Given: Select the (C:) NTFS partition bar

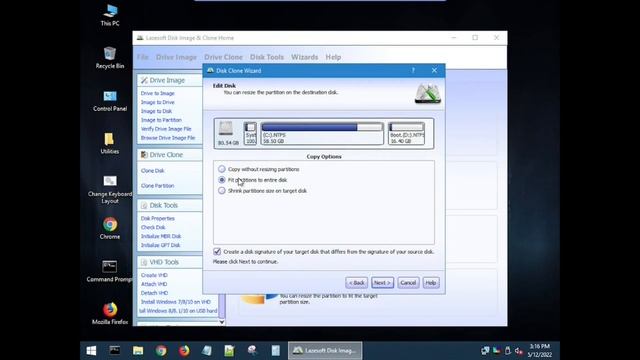Looking at the screenshot, I should point(322,133).
